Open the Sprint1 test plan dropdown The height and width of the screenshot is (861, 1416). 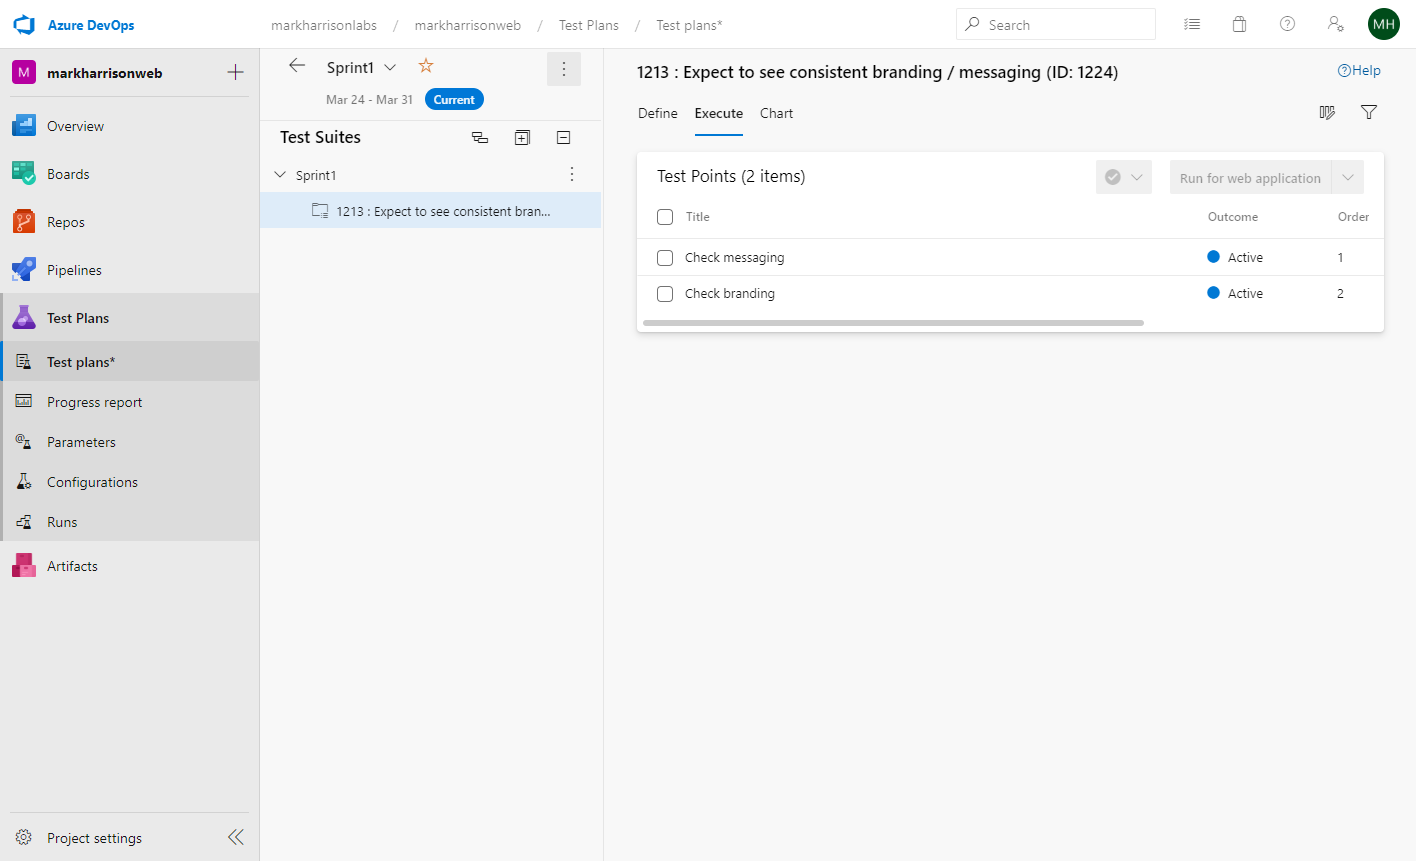point(390,67)
